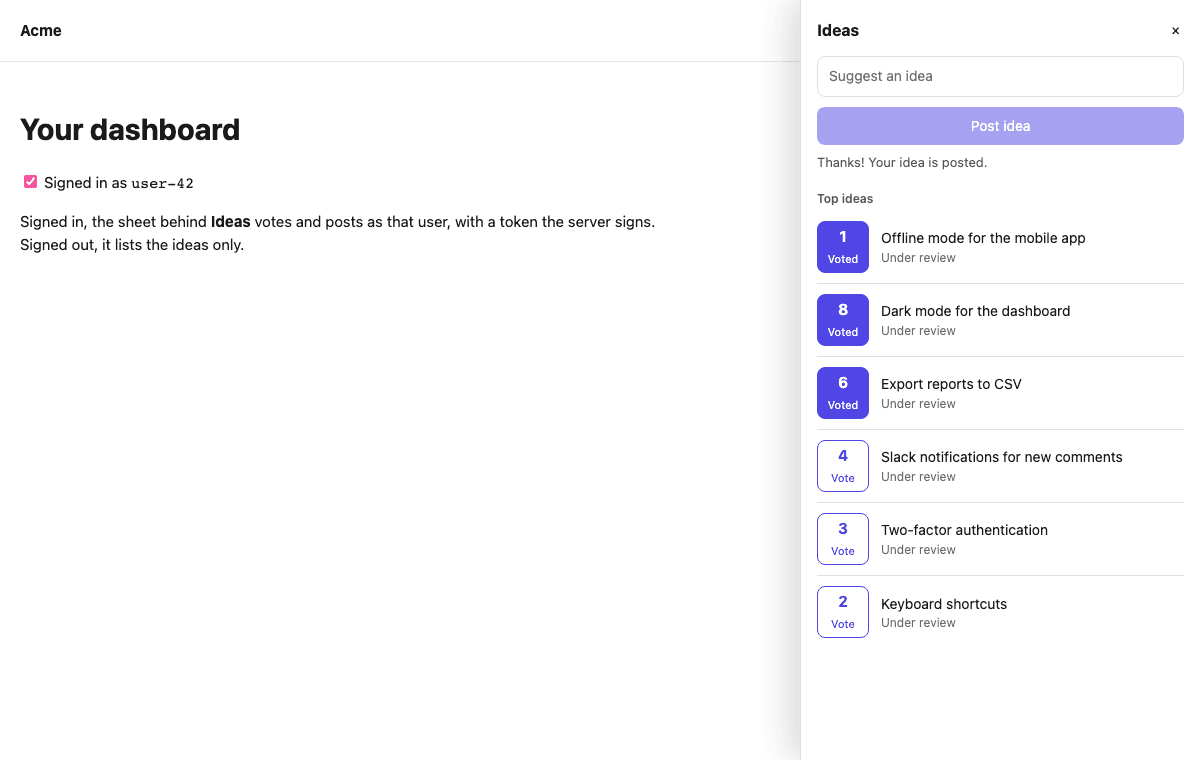1200x760 pixels.
Task: Click Under review status beneath Keyboard shortcuts
Action: [918, 623]
